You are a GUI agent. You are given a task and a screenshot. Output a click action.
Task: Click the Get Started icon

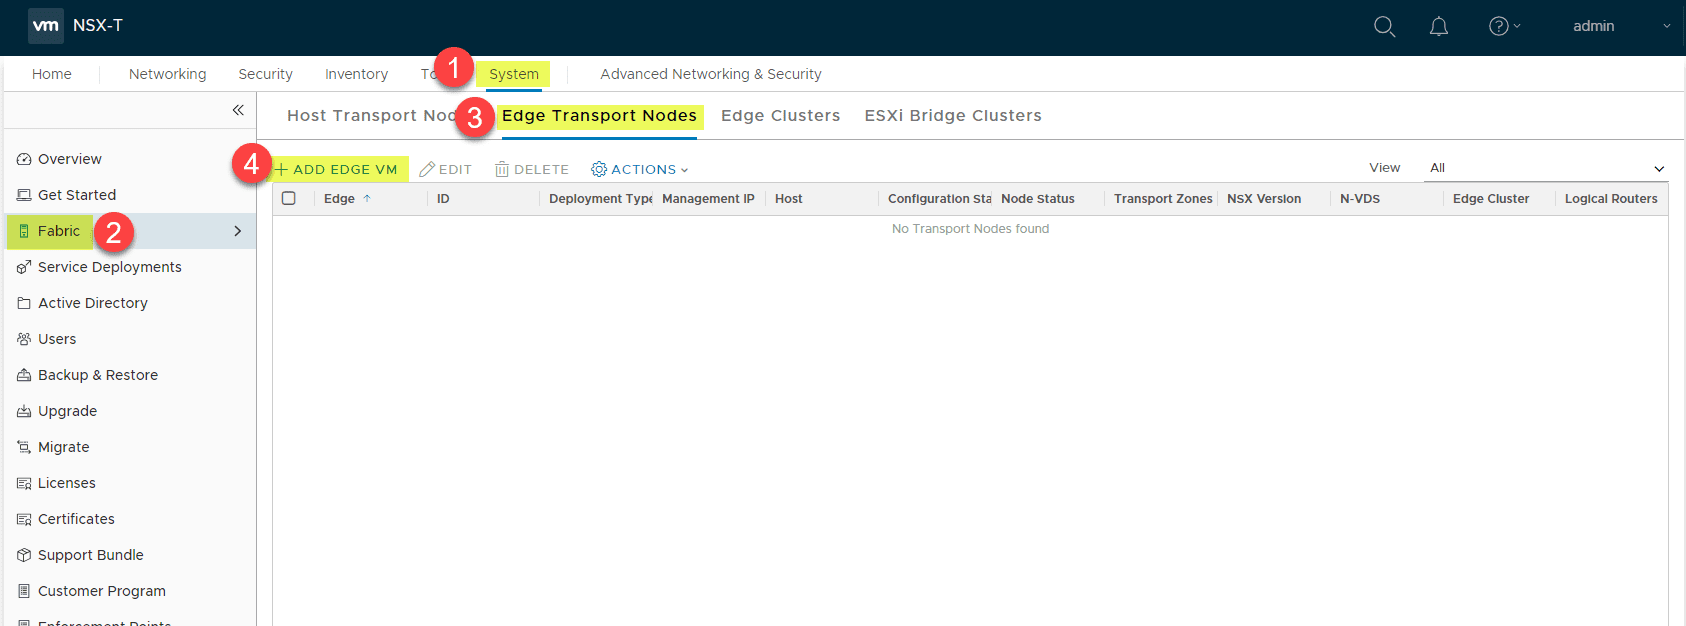click(x=24, y=195)
